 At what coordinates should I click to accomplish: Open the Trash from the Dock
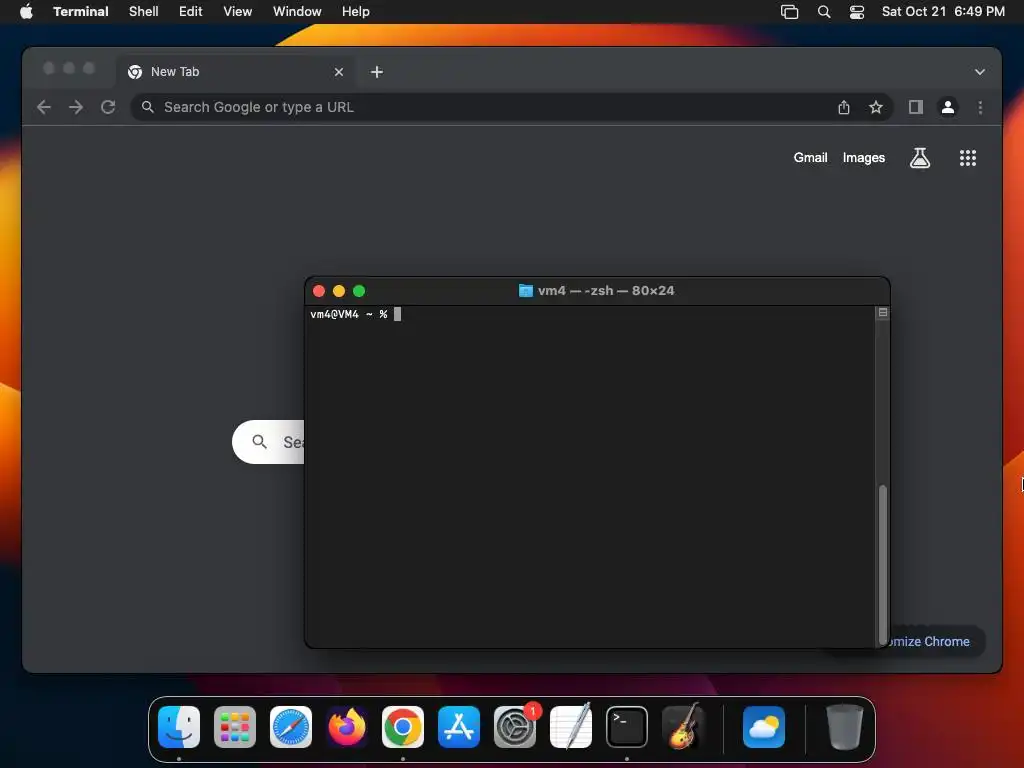tap(844, 727)
